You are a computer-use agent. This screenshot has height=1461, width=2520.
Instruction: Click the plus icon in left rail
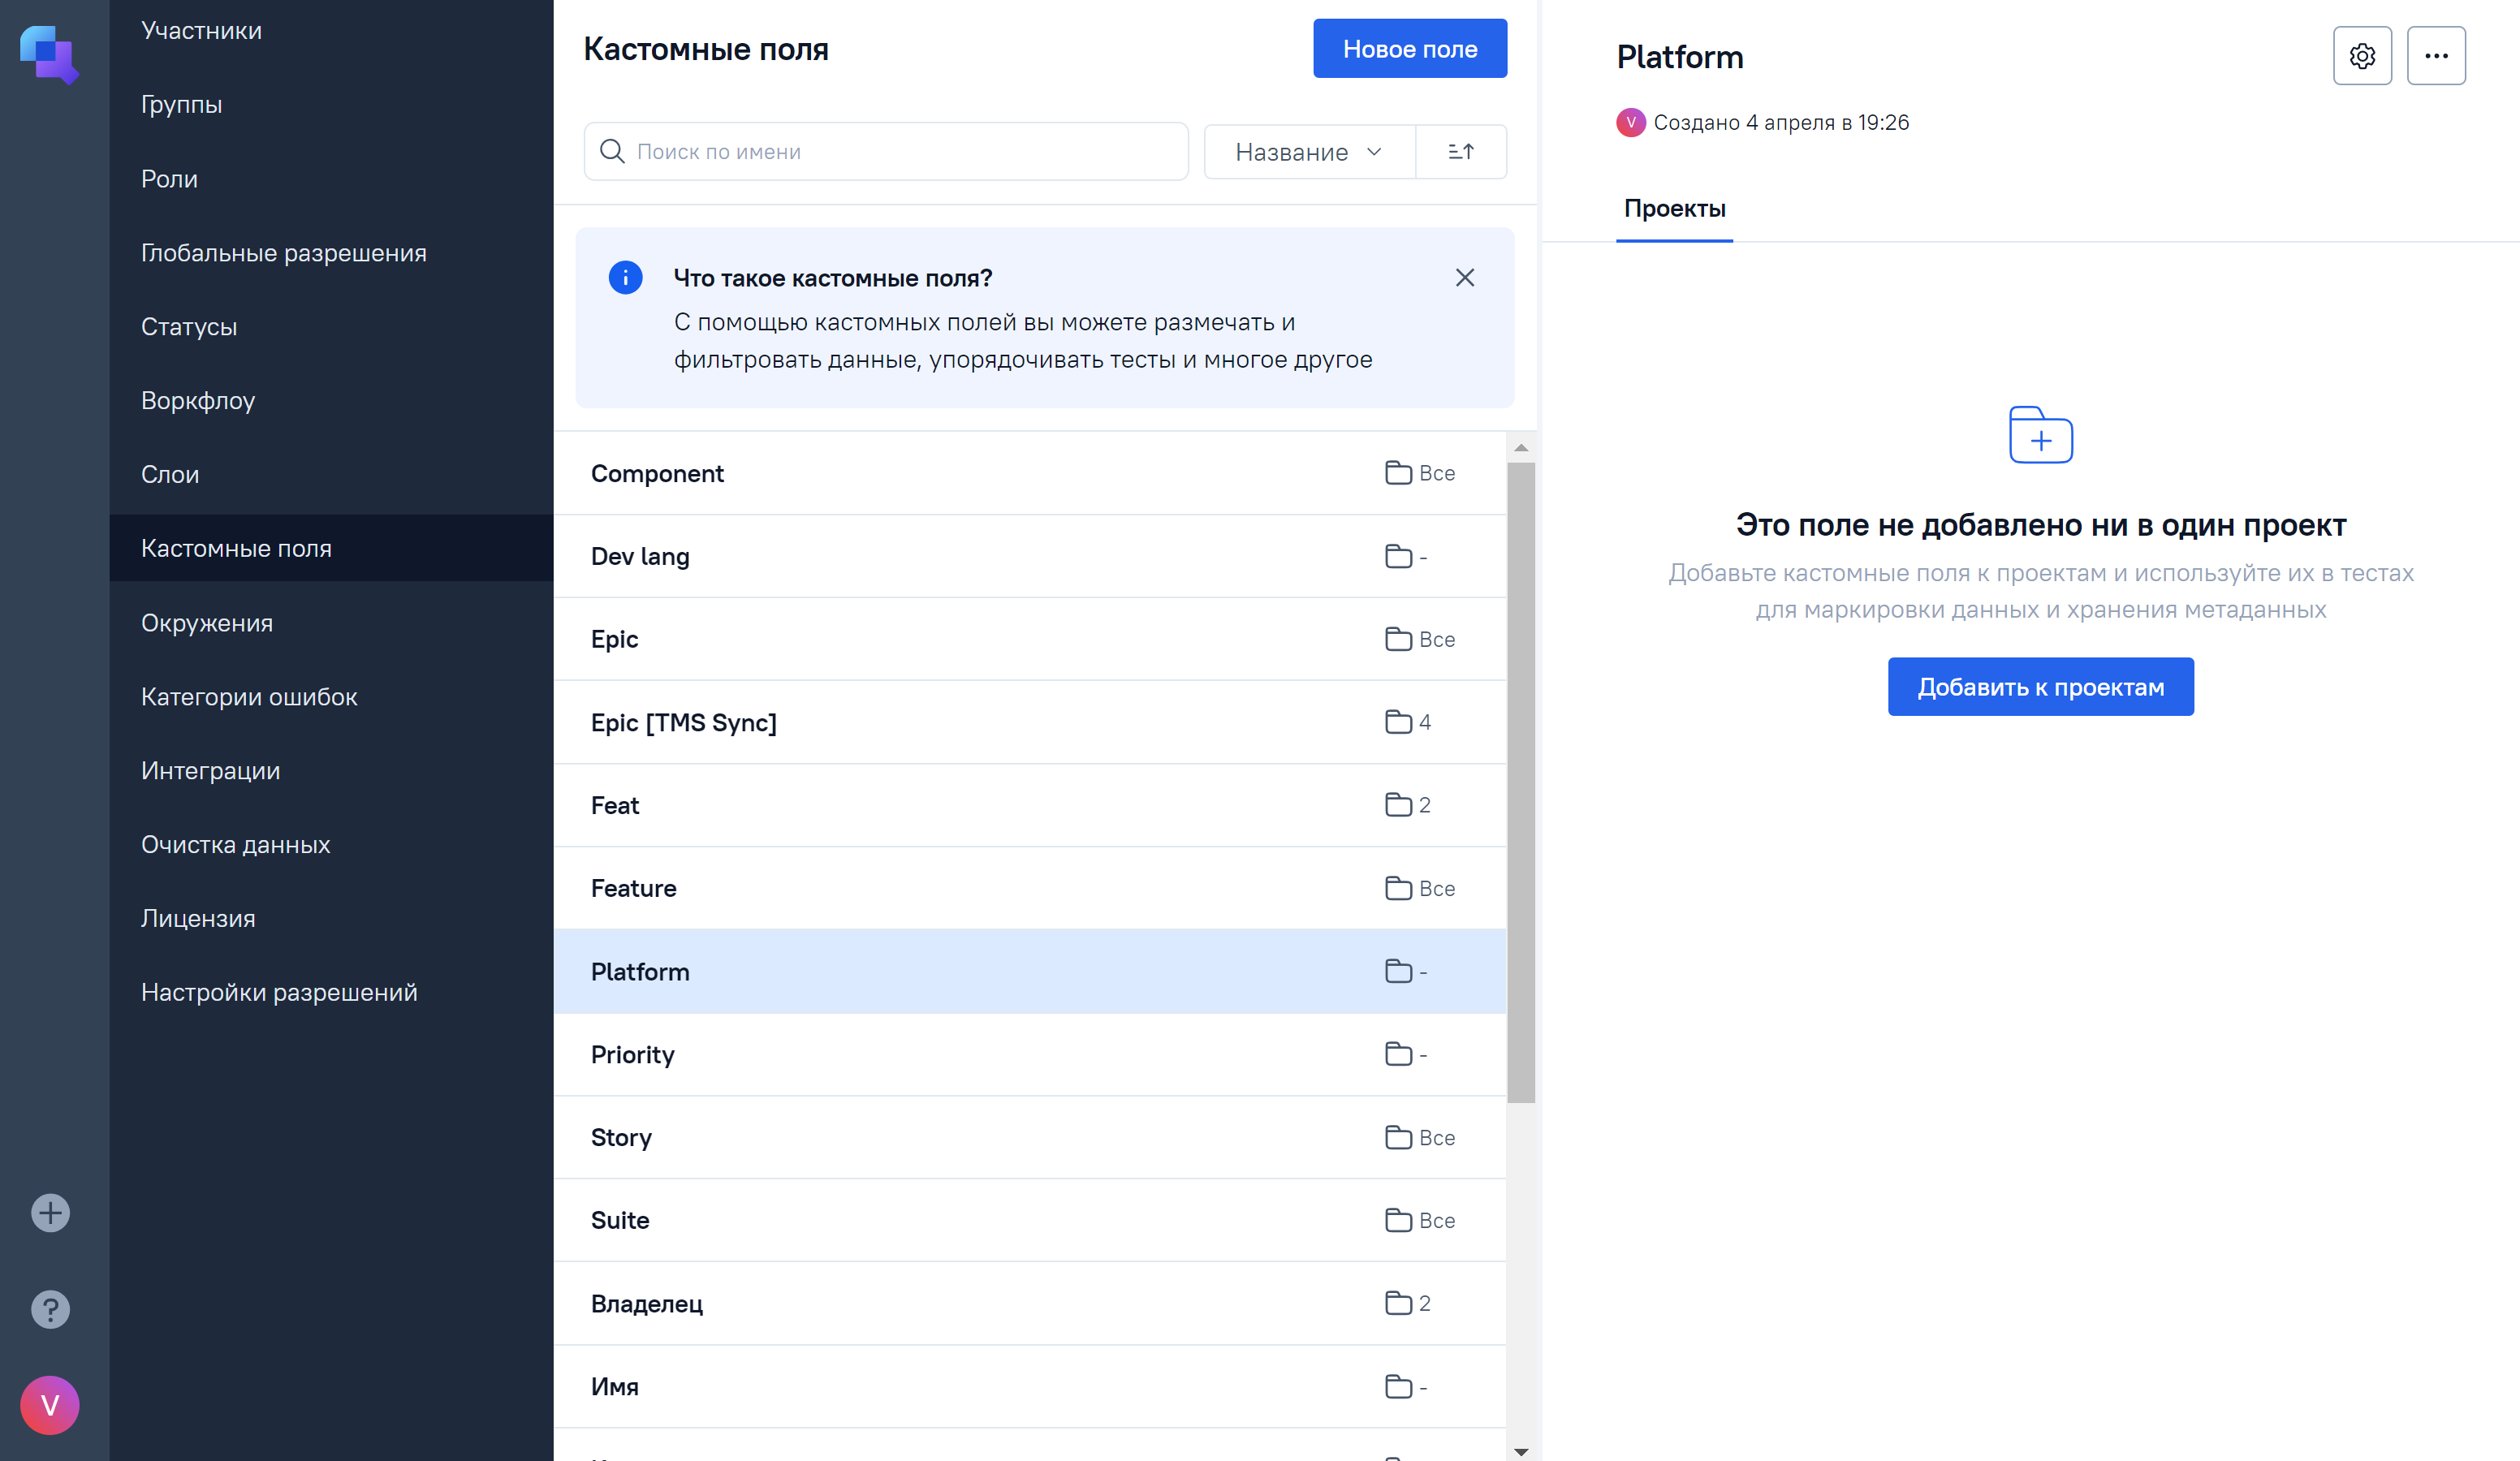point(50,1213)
